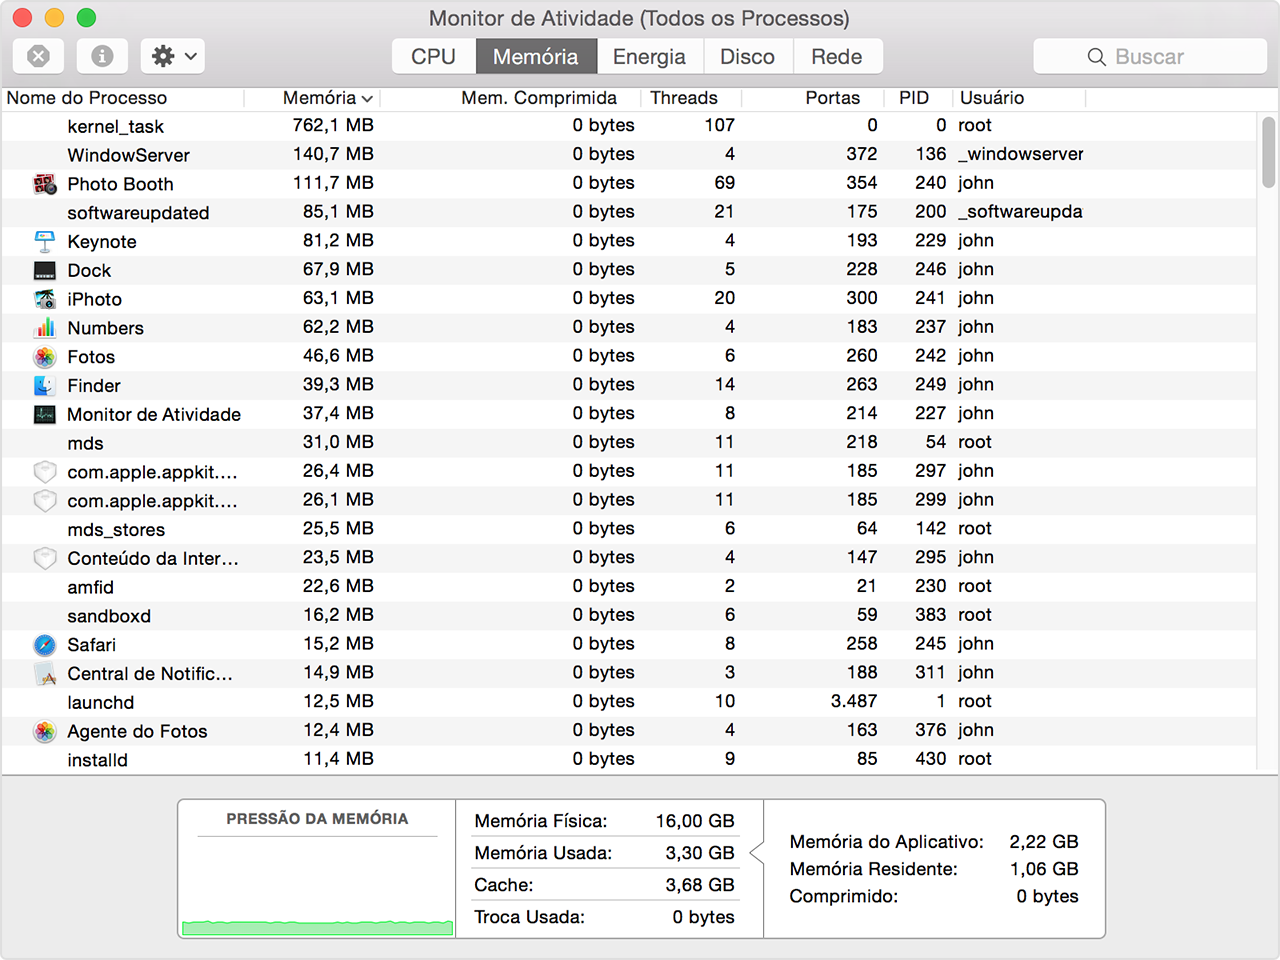Click the Monitor de Atividade row icon
Viewport: 1280px width, 960px height.
point(45,414)
